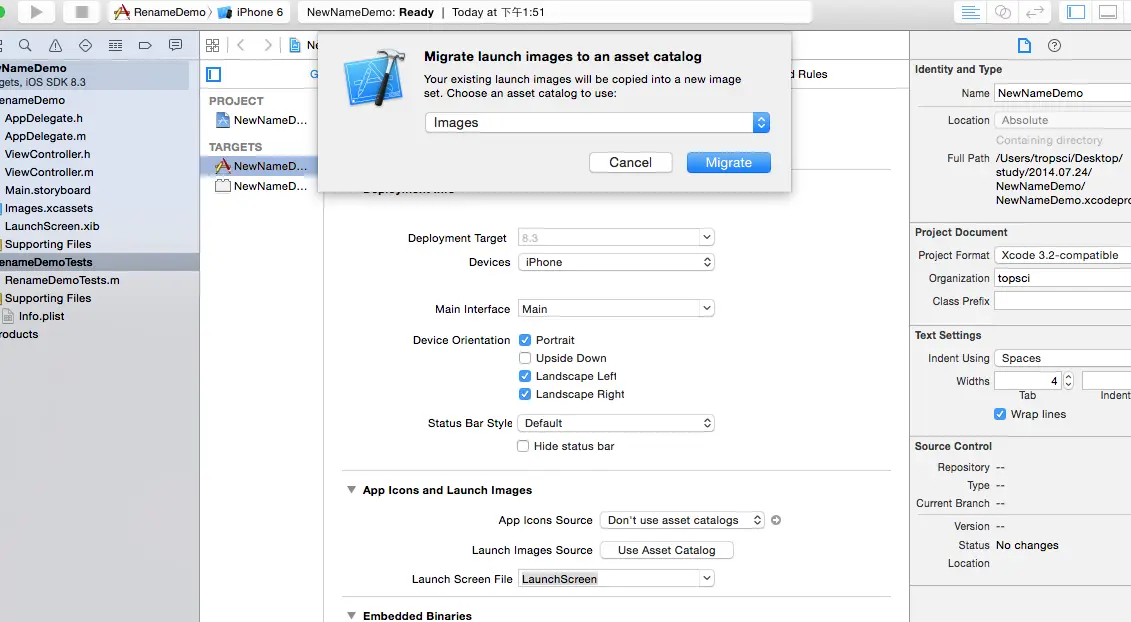Open Deployment Target combo box
This screenshot has height=622, width=1131.
616,237
